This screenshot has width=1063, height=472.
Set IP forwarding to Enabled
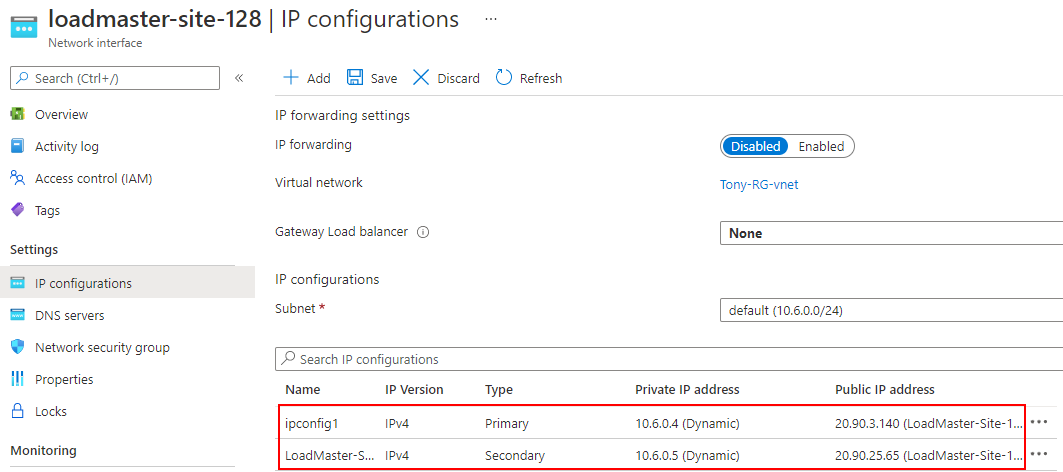point(821,146)
